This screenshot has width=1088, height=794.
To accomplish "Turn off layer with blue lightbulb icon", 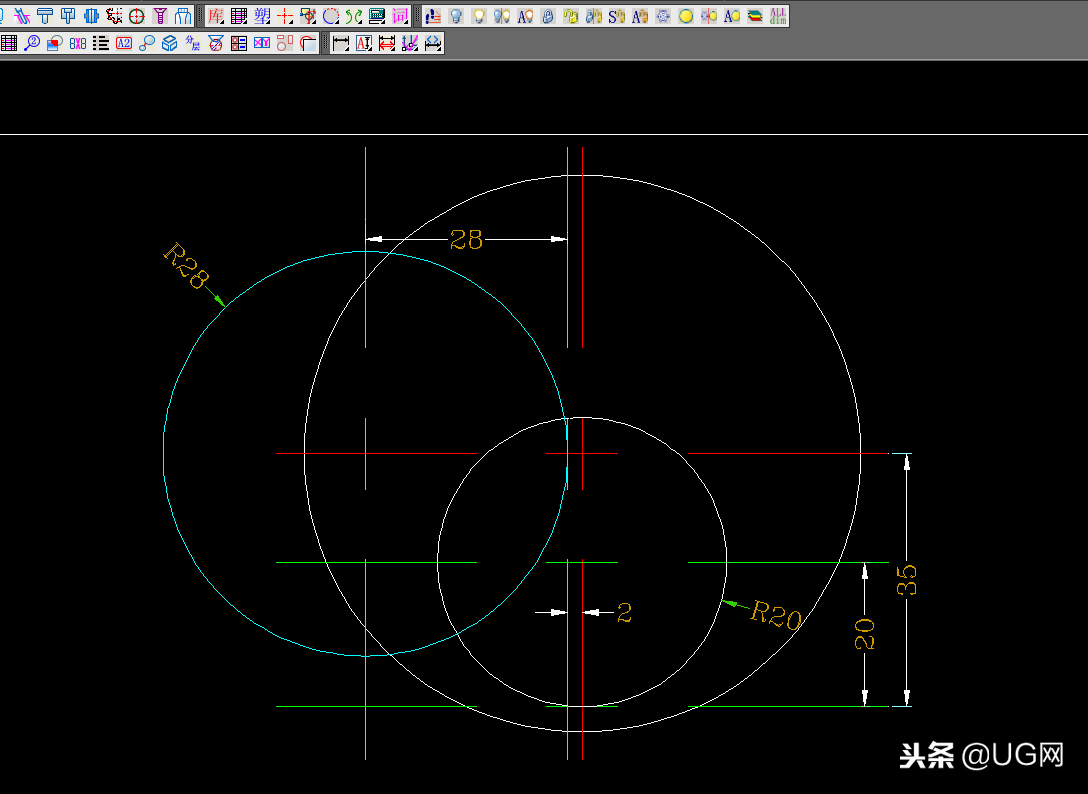I will coord(456,16).
